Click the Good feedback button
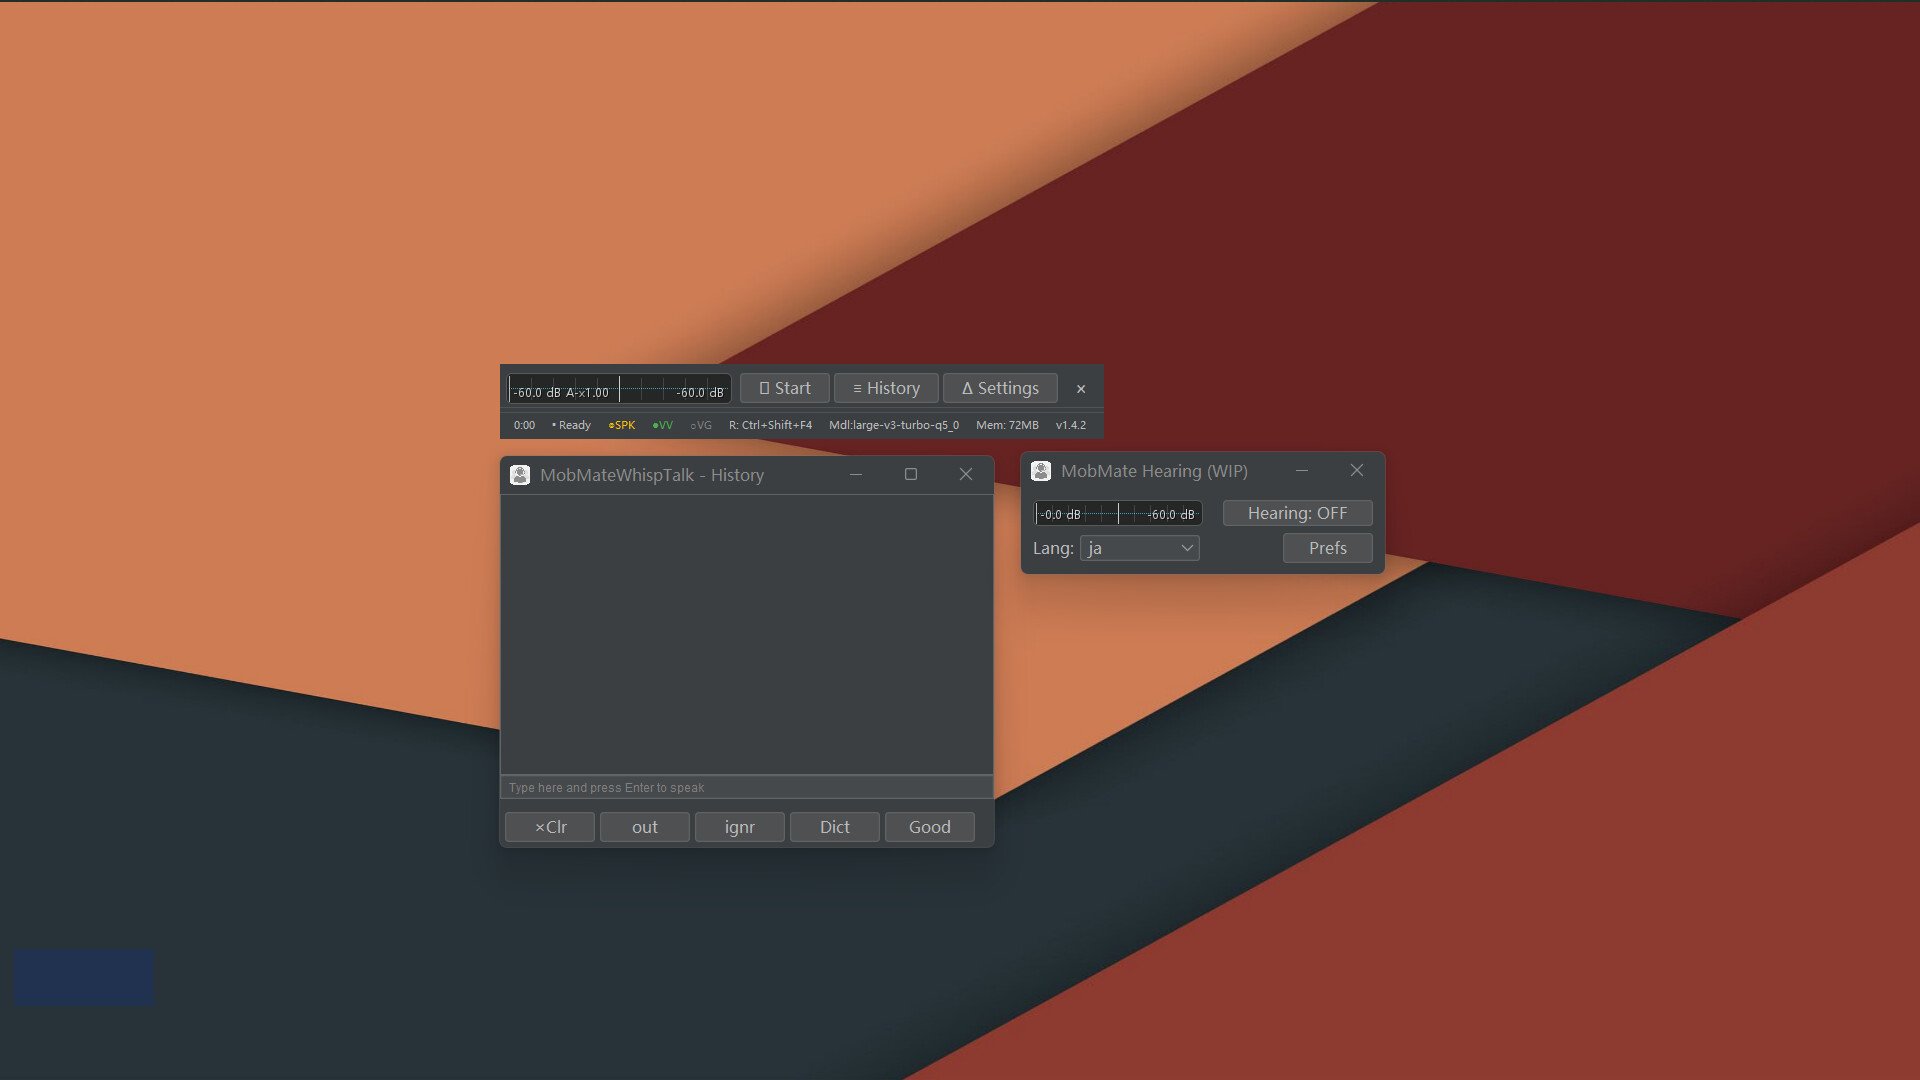Screen dimensions: 1920x1080 pyautogui.click(x=929, y=827)
